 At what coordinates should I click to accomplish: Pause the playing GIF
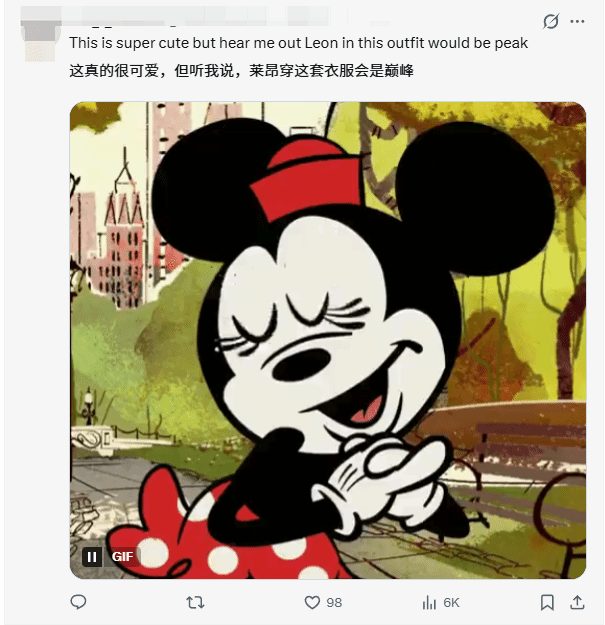point(92,557)
